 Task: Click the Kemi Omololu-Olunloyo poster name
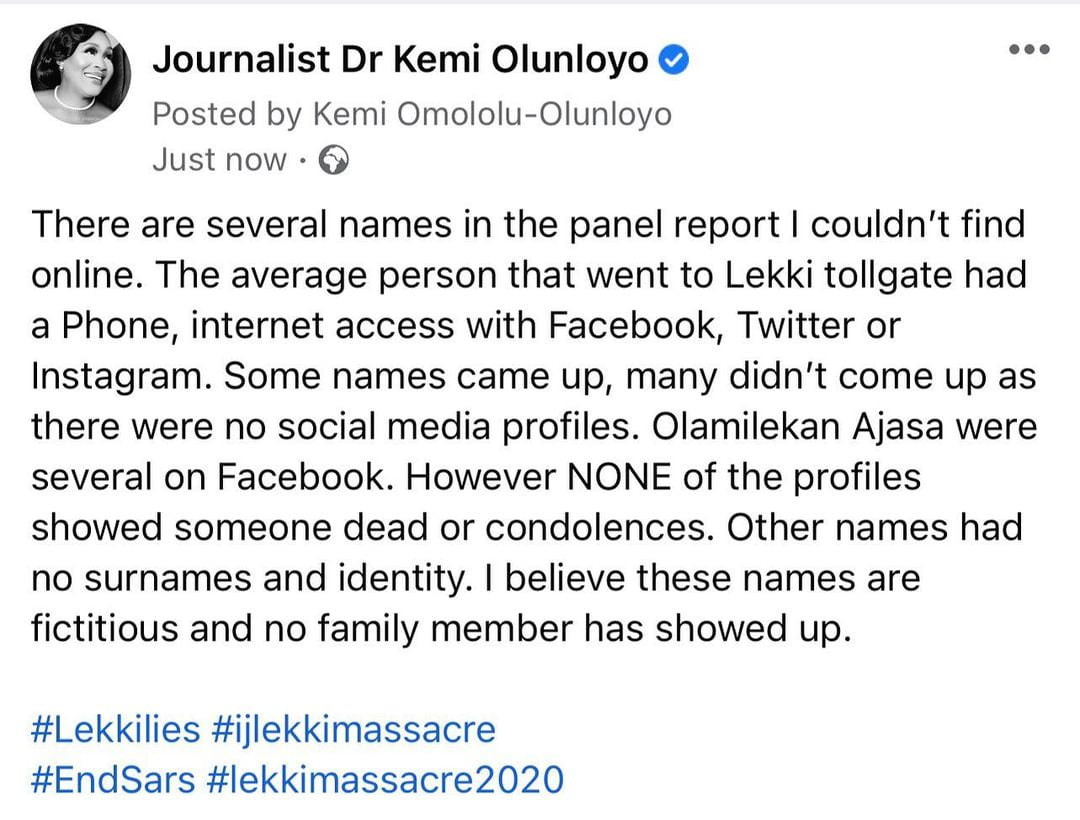click(492, 114)
